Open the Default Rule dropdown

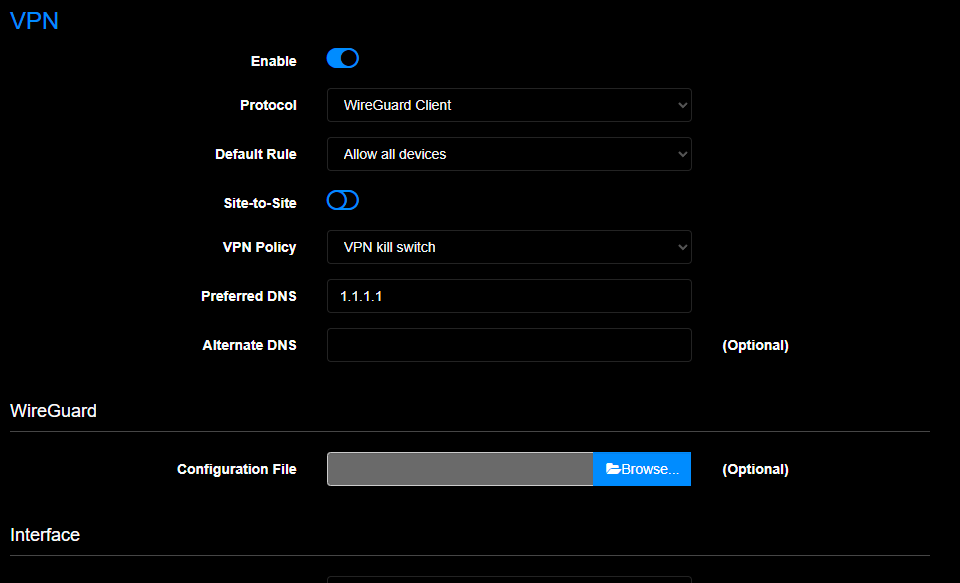pos(509,154)
